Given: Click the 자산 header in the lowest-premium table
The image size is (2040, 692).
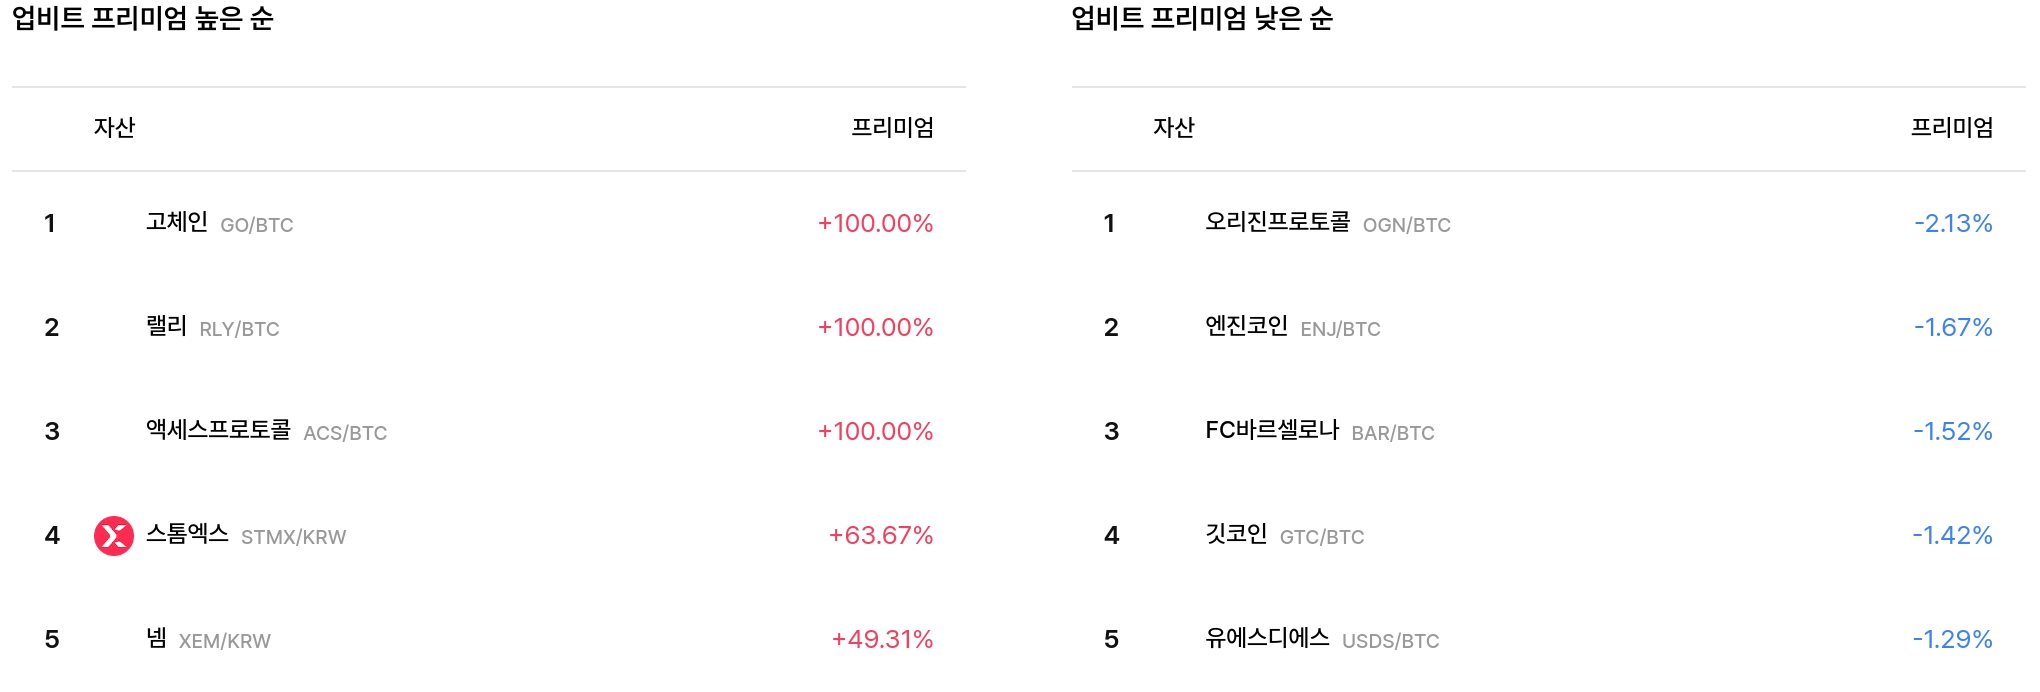Looking at the screenshot, I should point(1174,128).
